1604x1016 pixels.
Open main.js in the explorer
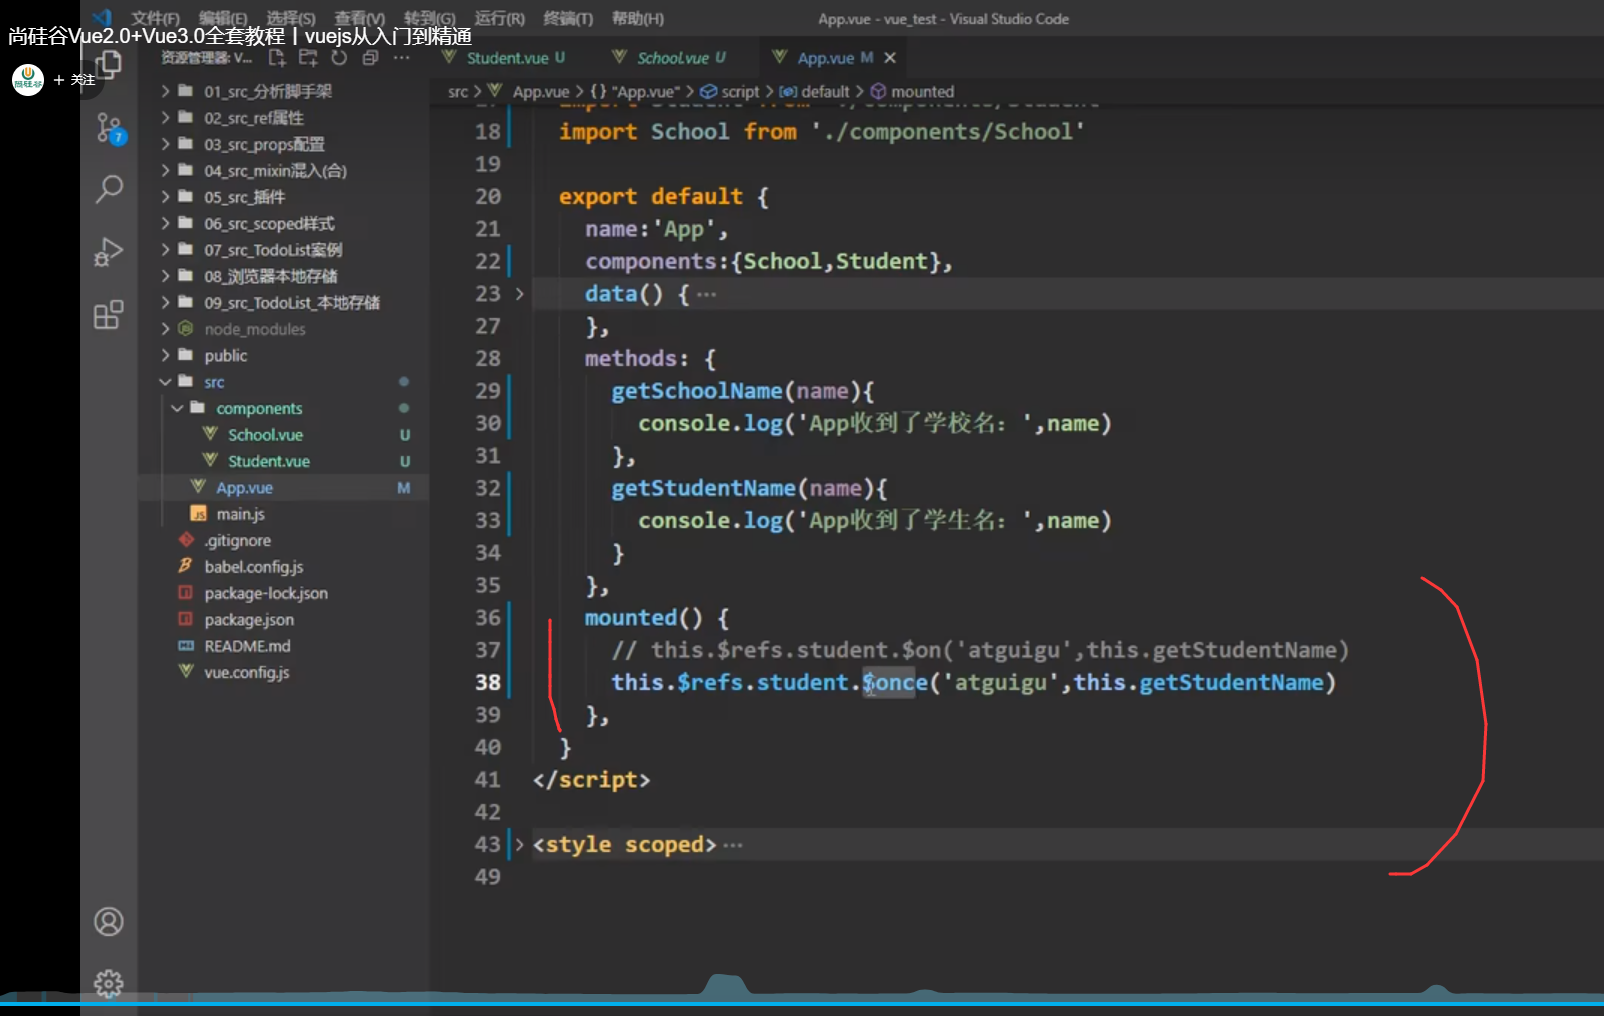[x=240, y=514]
